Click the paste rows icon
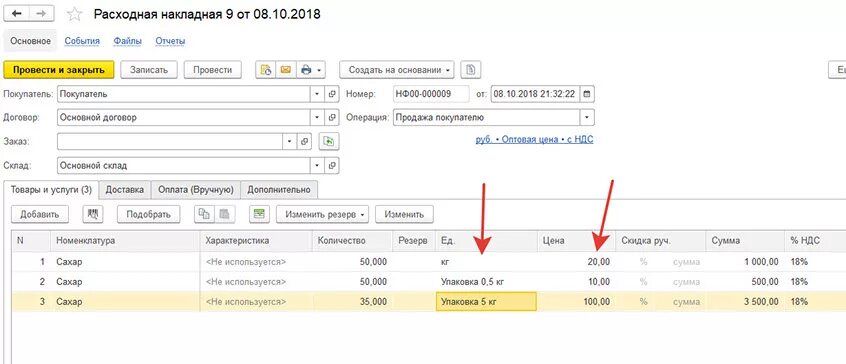The image size is (846, 364). click(225, 214)
